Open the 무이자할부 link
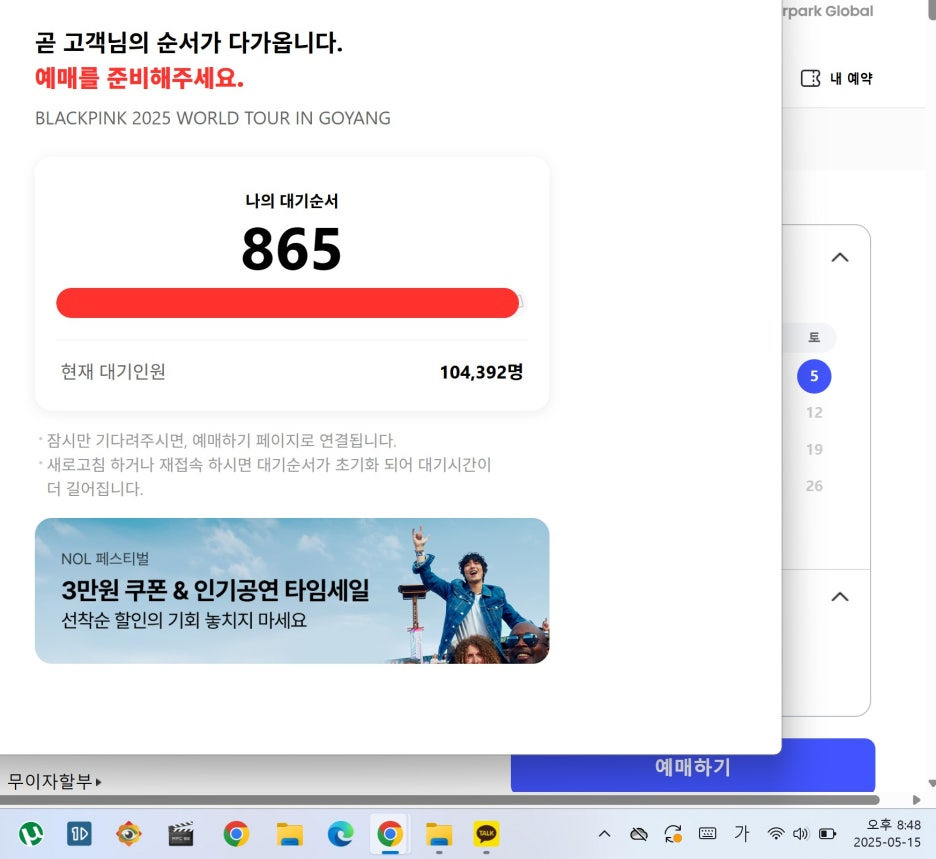This screenshot has width=936, height=859. click(x=54, y=781)
